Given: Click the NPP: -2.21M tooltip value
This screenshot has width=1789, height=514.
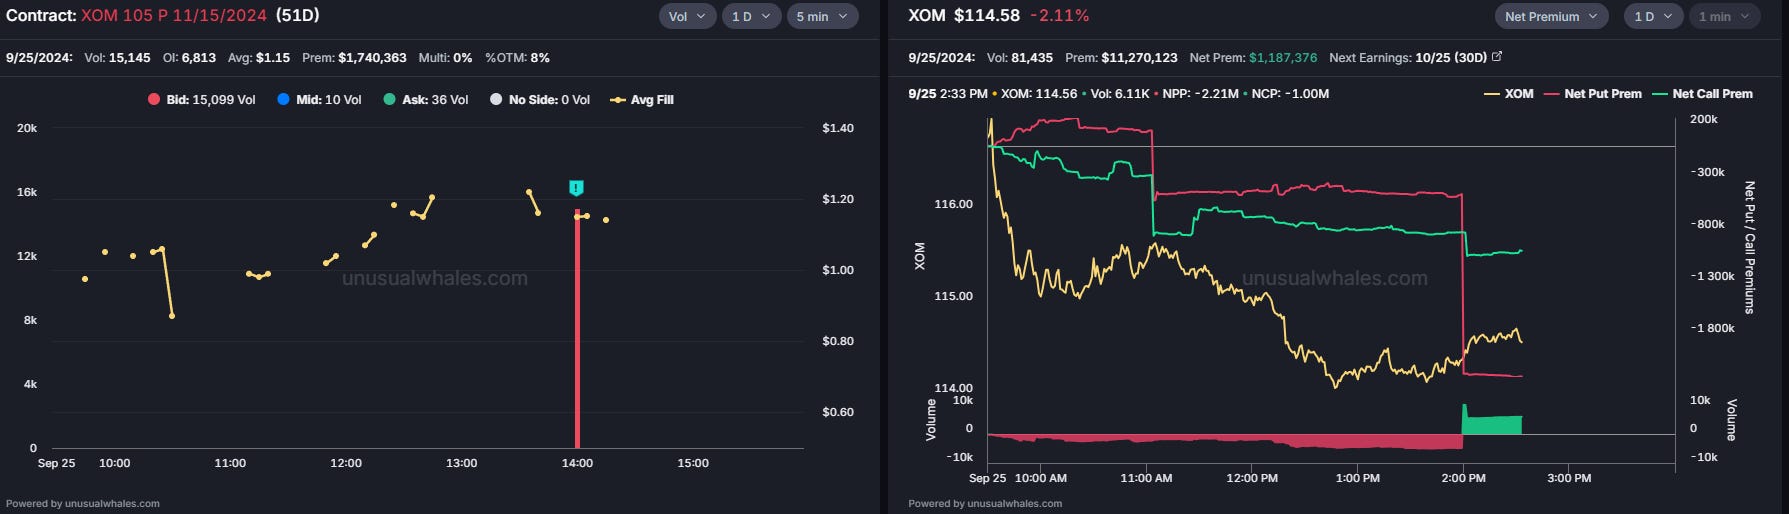Looking at the screenshot, I should coord(1200,94).
